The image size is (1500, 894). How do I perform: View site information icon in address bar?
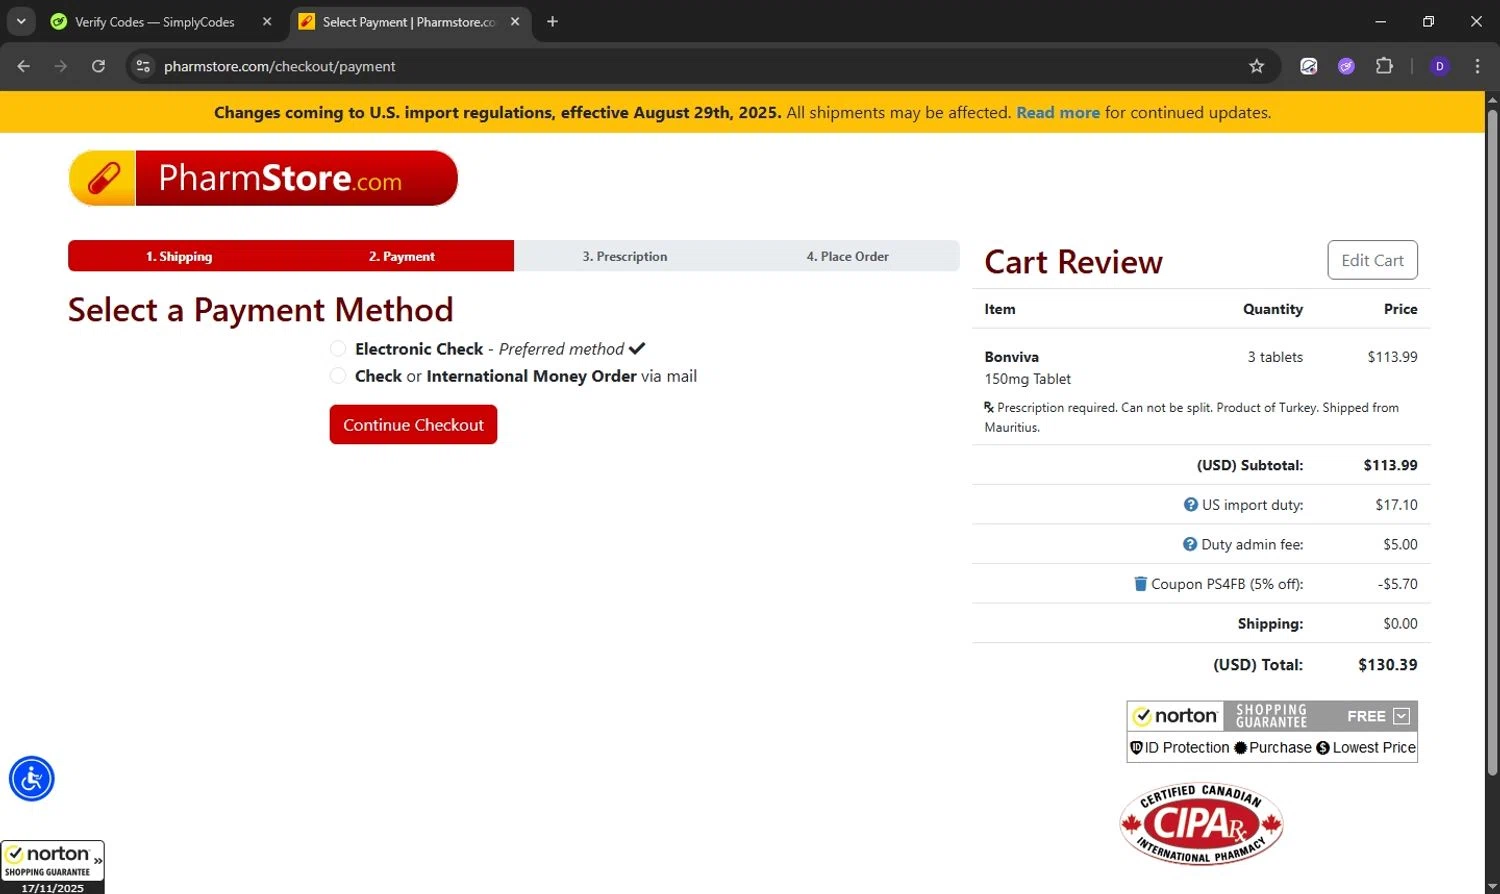click(143, 66)
